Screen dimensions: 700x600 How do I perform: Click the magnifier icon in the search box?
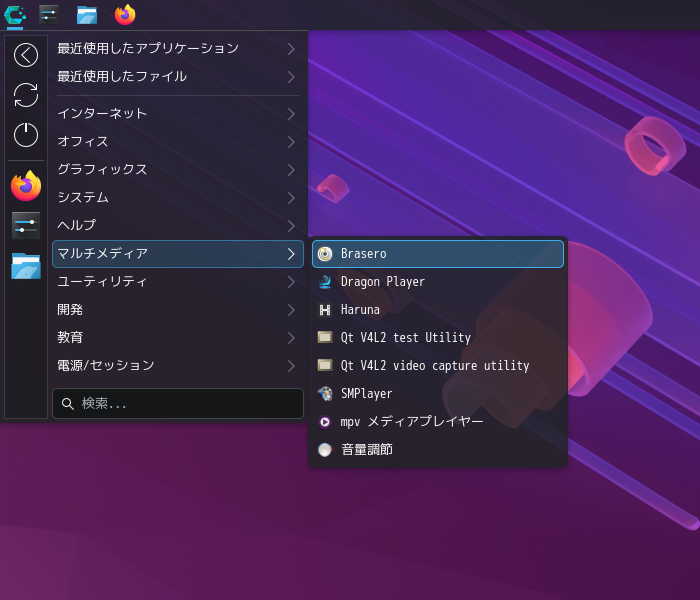click(x=67, y=404)
